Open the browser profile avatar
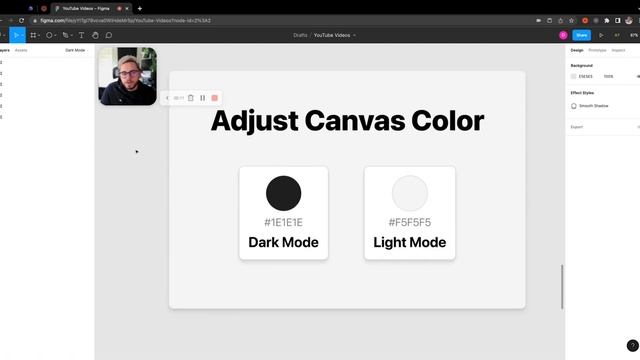Image resolution: width=640 pixels, height=360 pixels. 629,20
